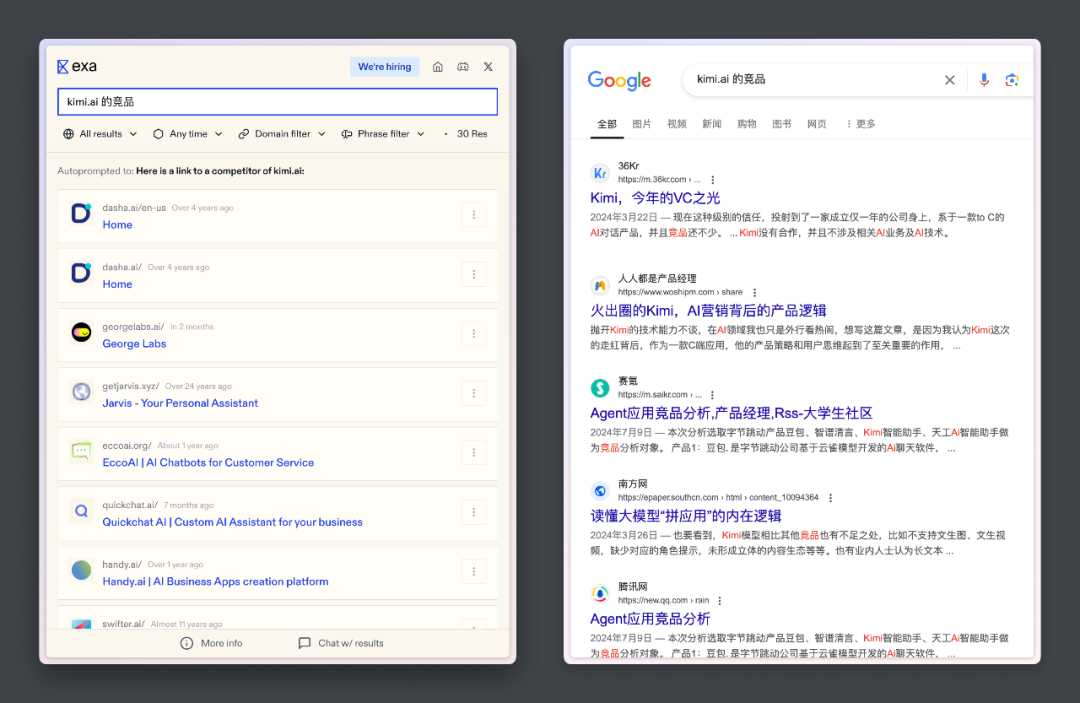Click the georgelabs.ai favicon
The image size is (1080, 703).
81,333
